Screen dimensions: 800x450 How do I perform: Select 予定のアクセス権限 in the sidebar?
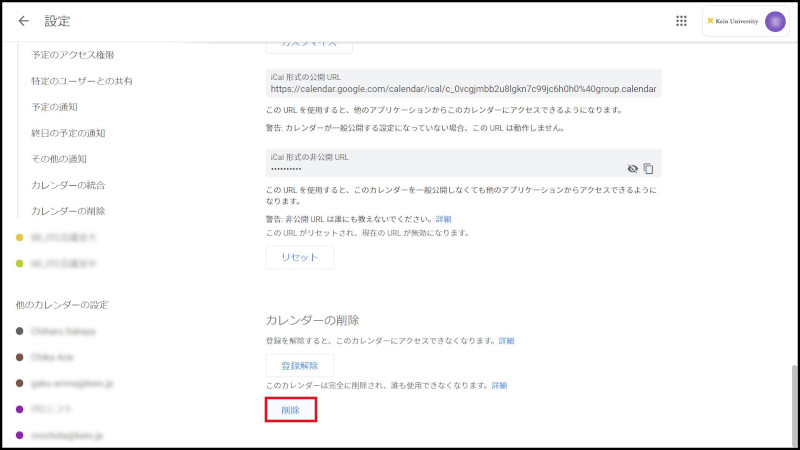[x=72, y=55]
